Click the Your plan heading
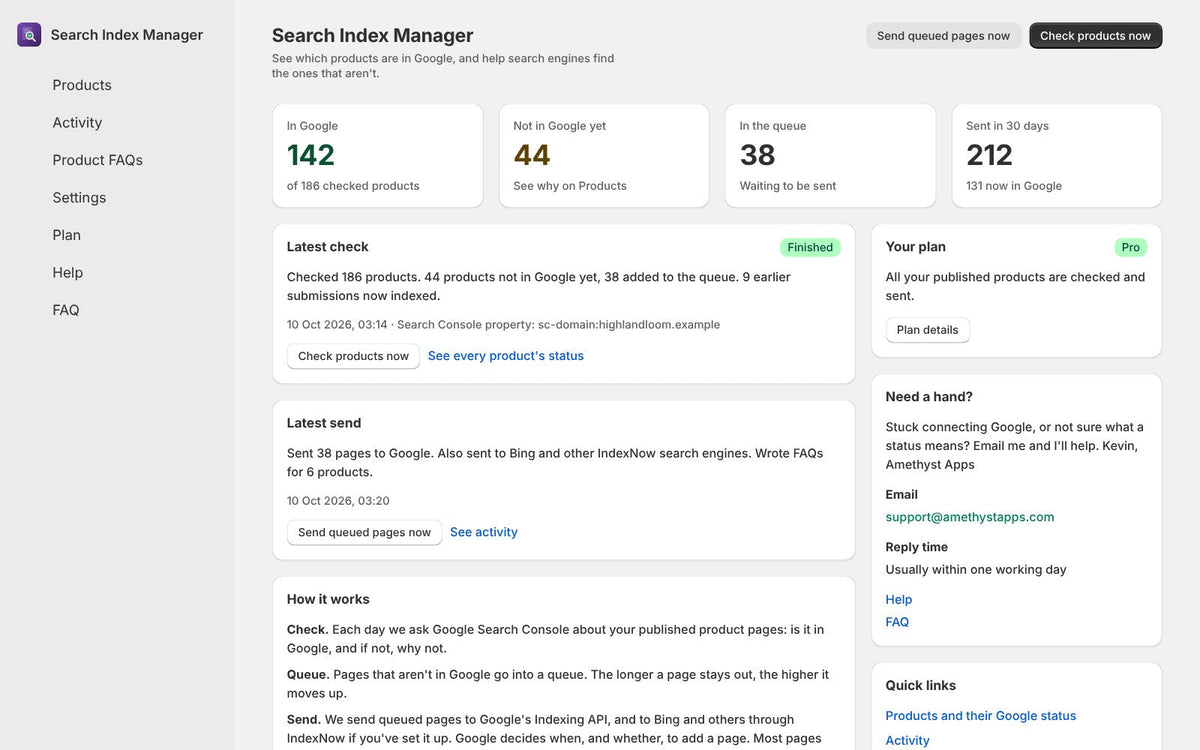This screenshot has width=1200, height=750. click(916, 247)
